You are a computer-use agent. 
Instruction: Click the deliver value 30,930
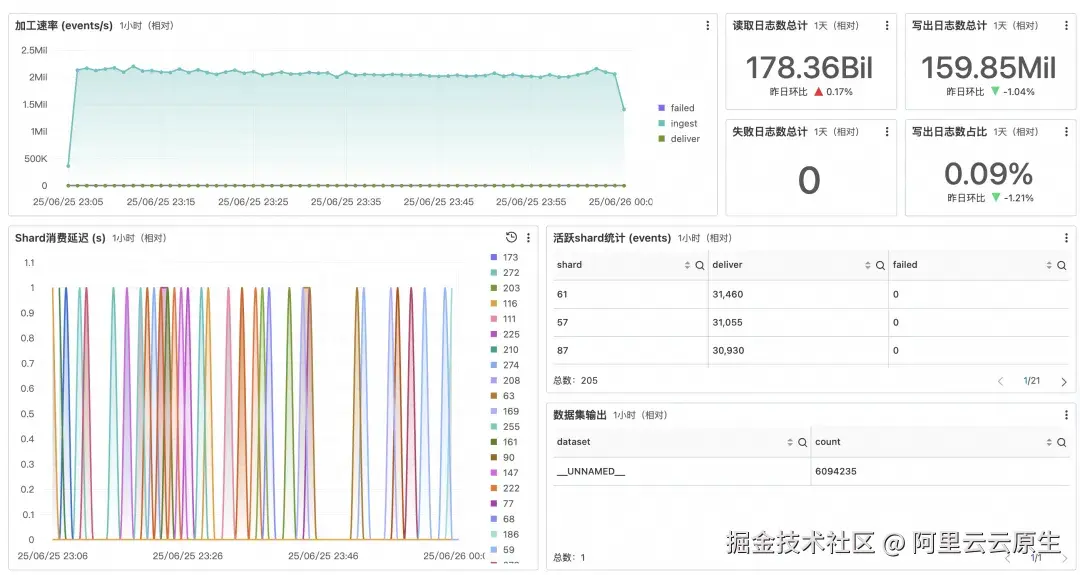728,351
